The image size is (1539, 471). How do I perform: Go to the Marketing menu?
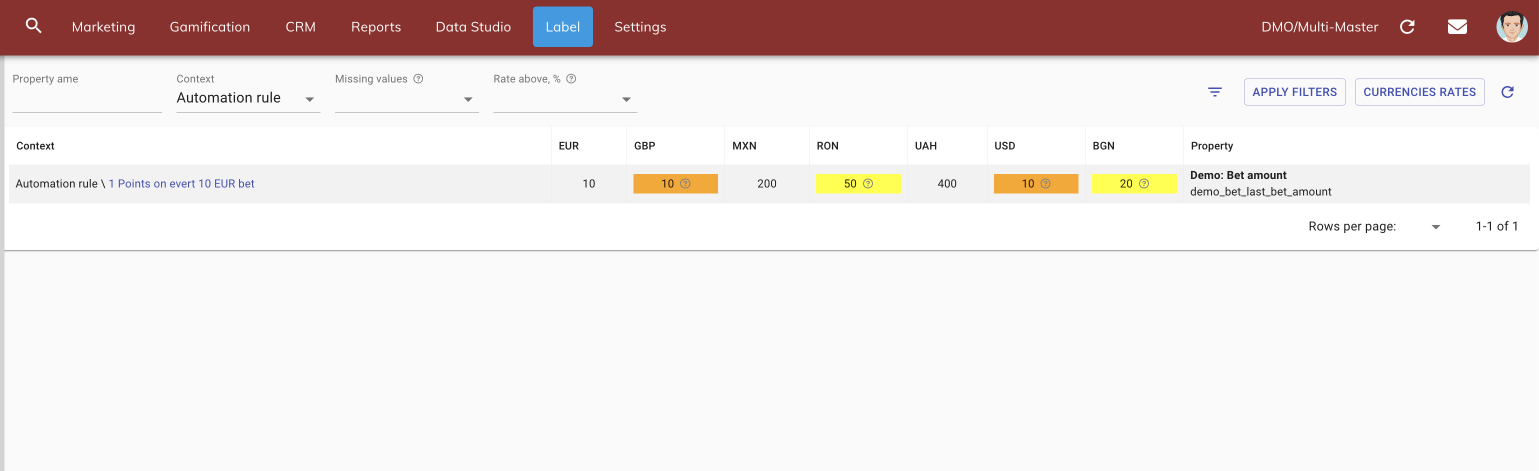point(103,27)
